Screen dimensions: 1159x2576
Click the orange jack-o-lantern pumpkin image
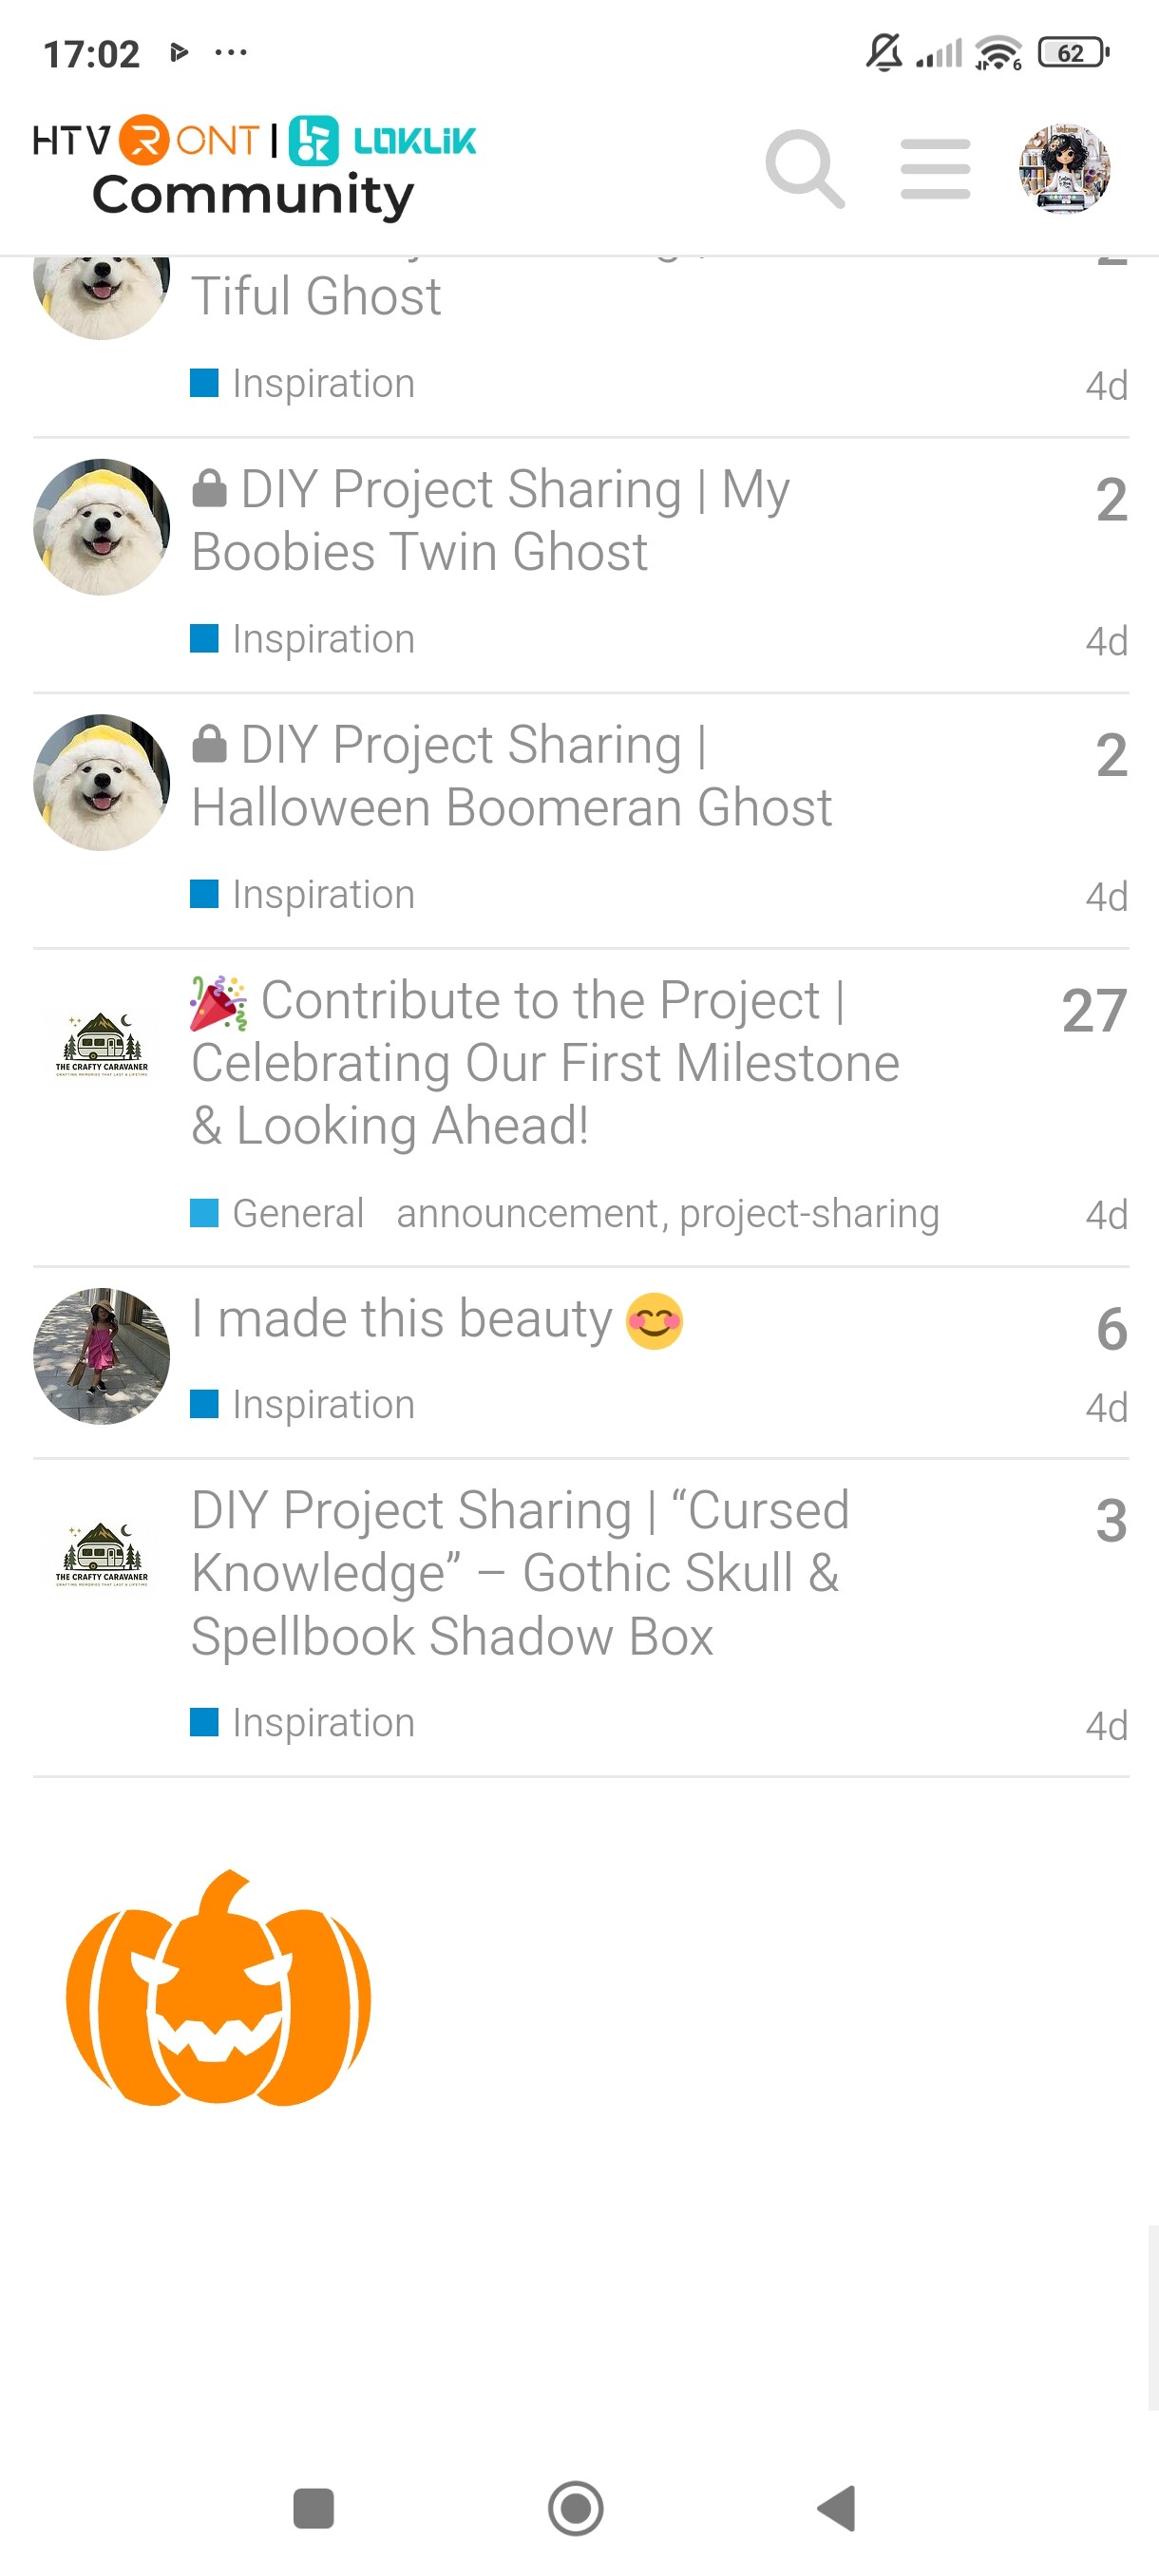218,1989
